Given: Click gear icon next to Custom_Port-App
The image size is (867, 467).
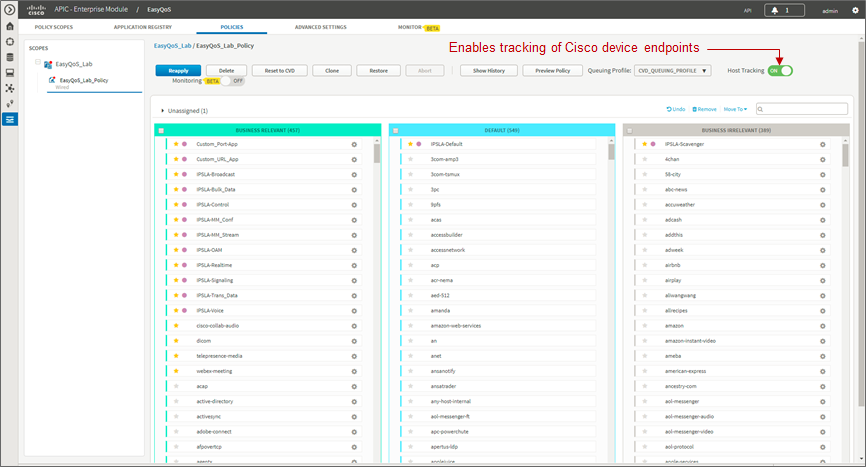Looking at the screenshot, I should click(354, 144).
